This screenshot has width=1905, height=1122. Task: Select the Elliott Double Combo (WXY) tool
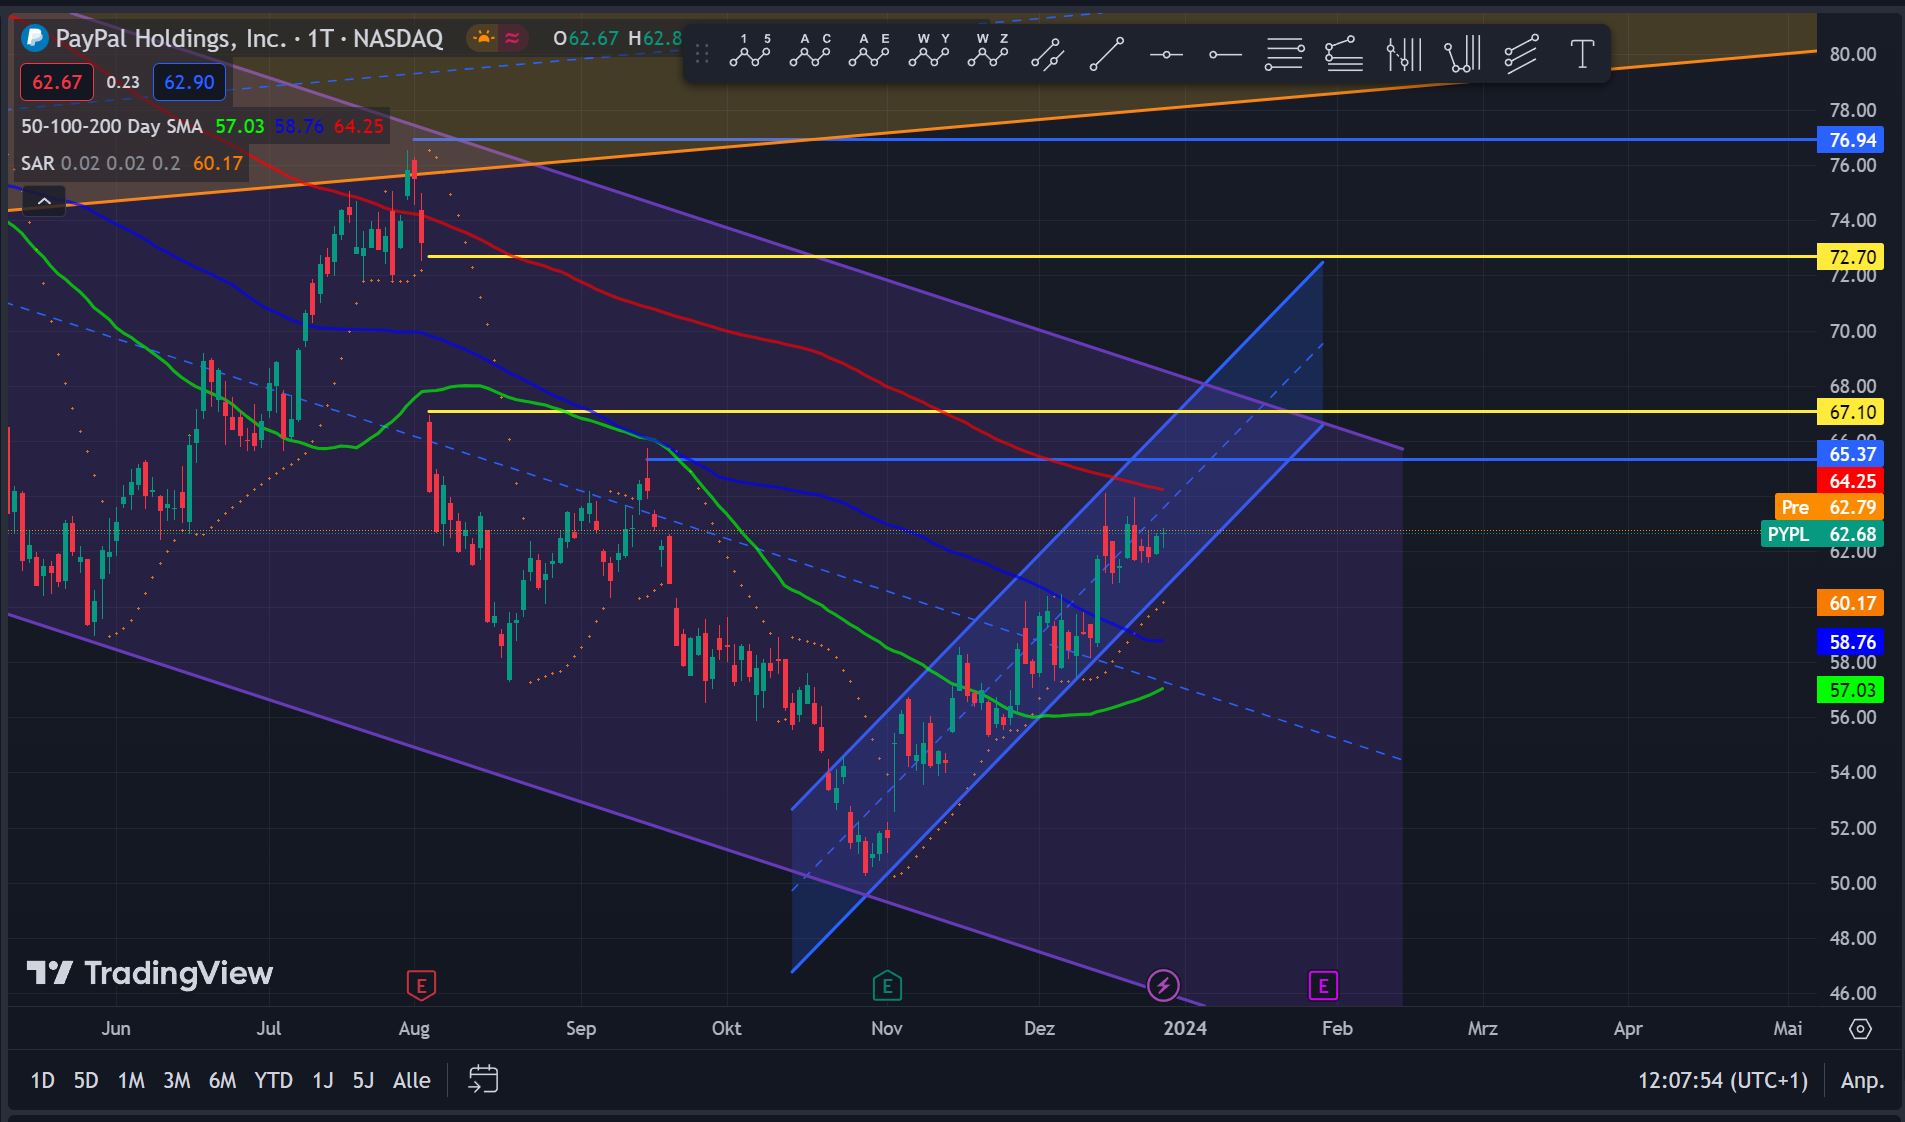point(929,53)
